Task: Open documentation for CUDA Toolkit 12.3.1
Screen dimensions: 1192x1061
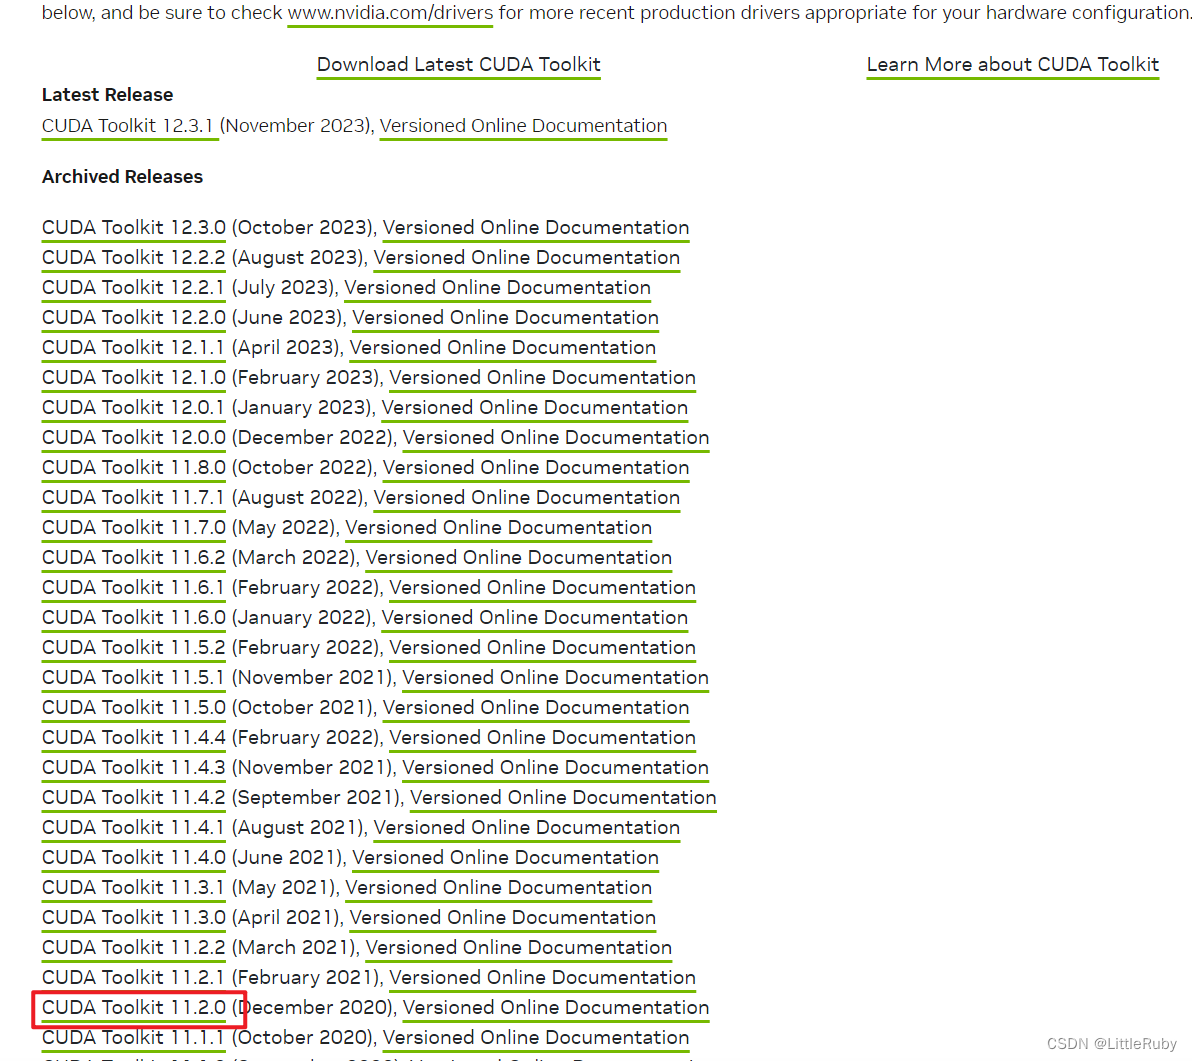Action: pos(523,125)
